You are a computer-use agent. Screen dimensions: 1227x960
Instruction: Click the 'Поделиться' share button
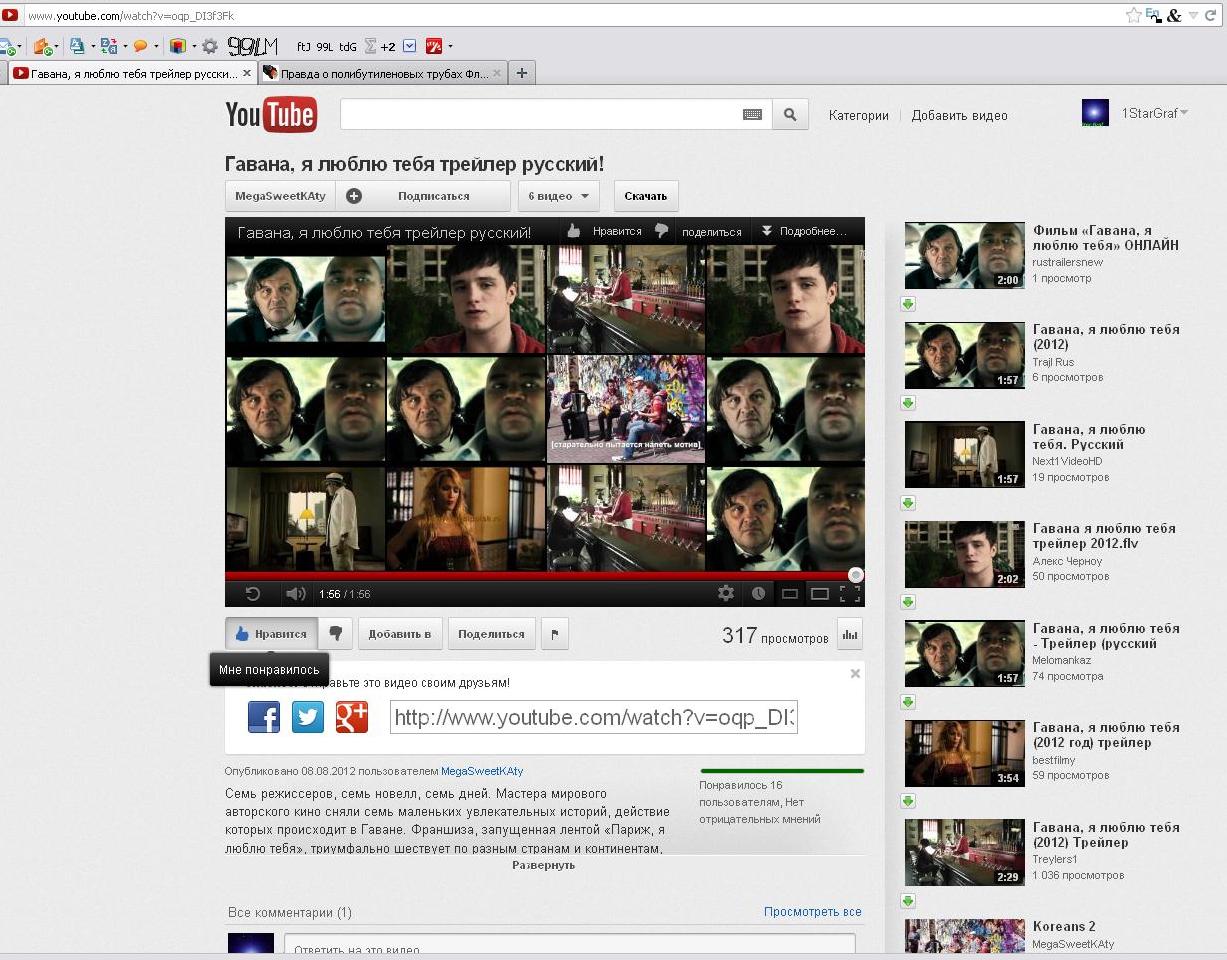tap(491, 633)
